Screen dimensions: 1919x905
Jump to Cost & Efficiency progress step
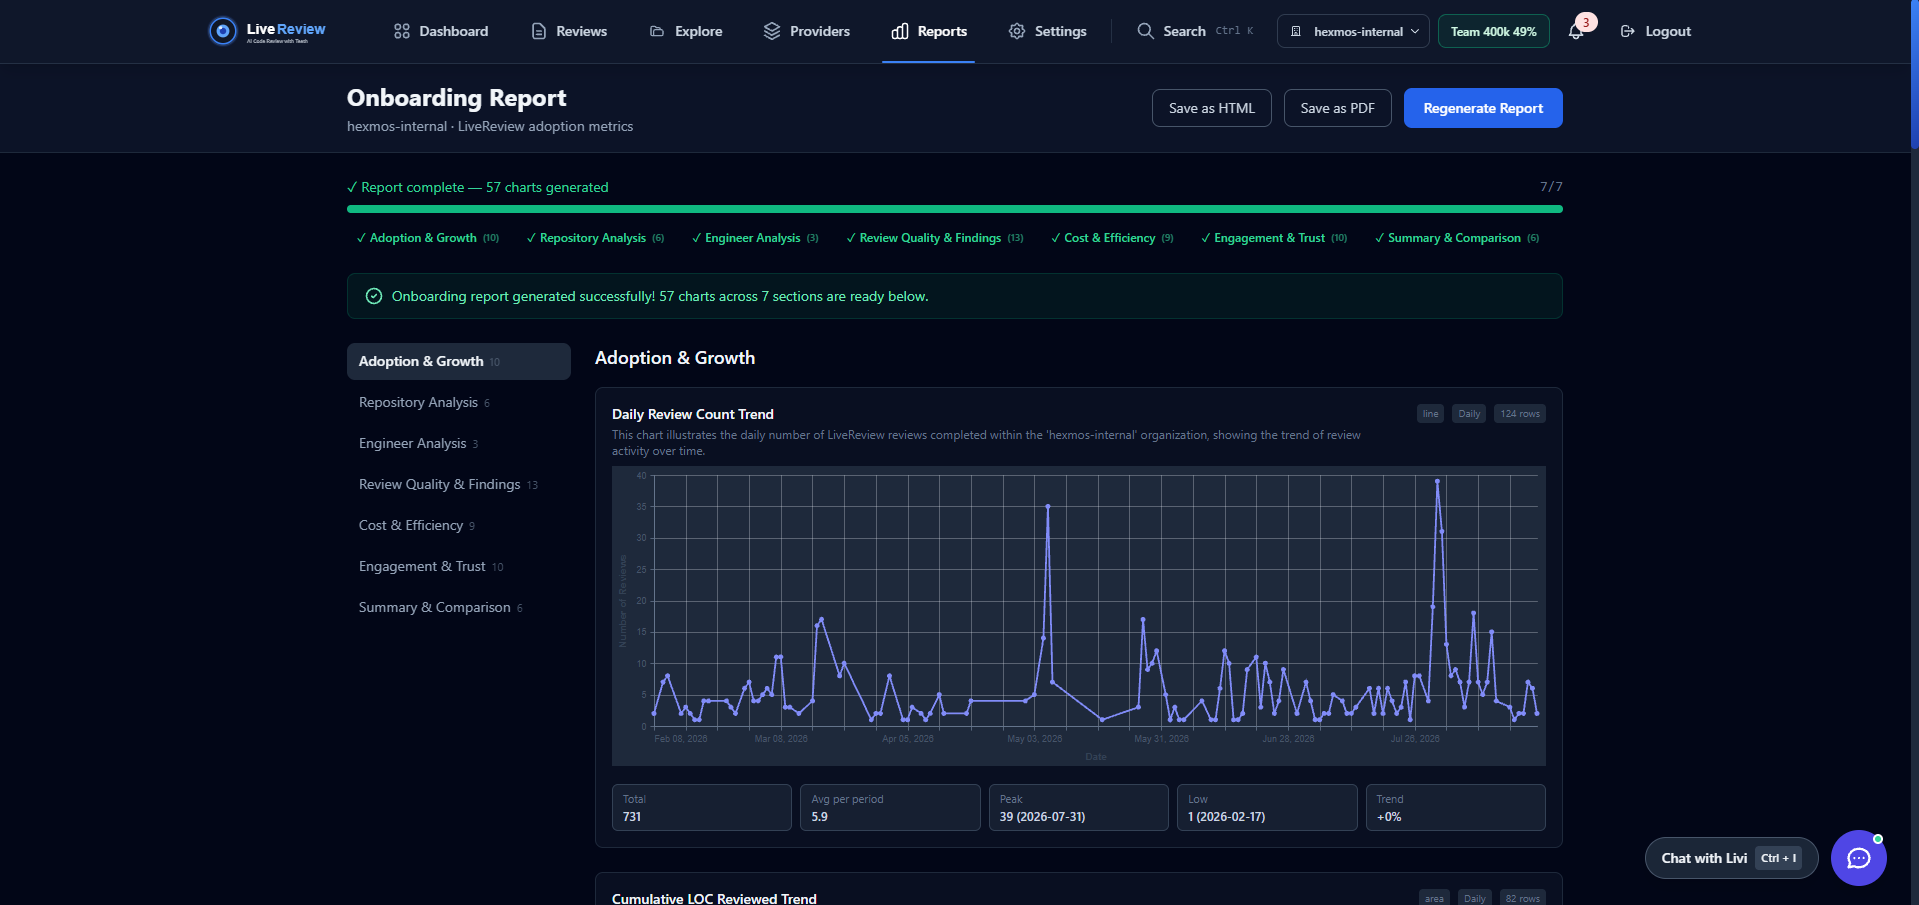(x=1112, y=238)
